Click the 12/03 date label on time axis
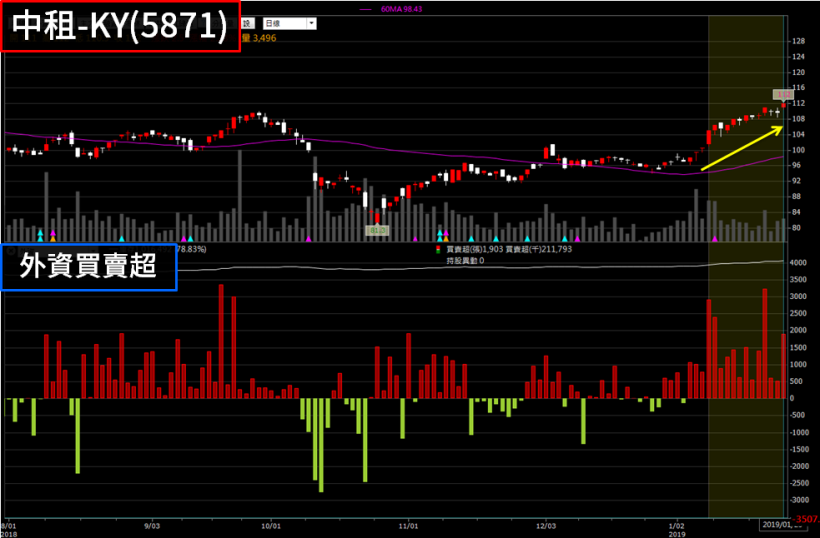The height and width of the screenshot is (538, 820). tap(545, 525)
